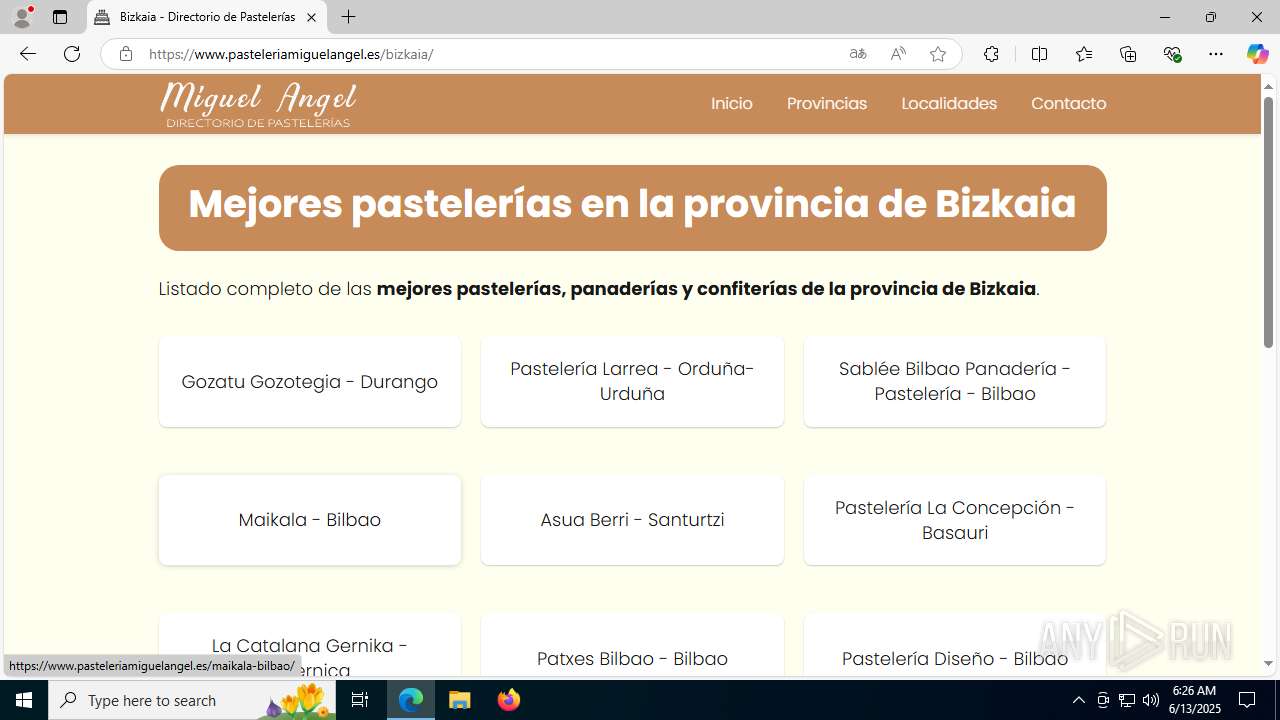Open Provincias in site menu

pos(827,103)
